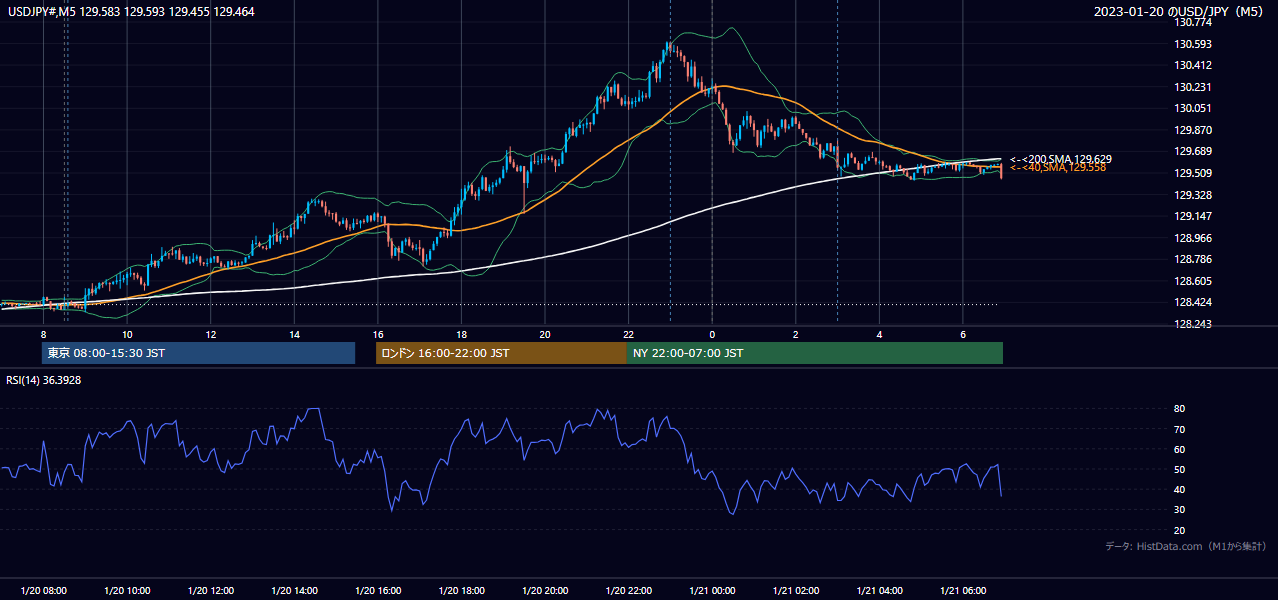
Task: Click the 1/20 20:00 time label
Action: click(545, 591)
